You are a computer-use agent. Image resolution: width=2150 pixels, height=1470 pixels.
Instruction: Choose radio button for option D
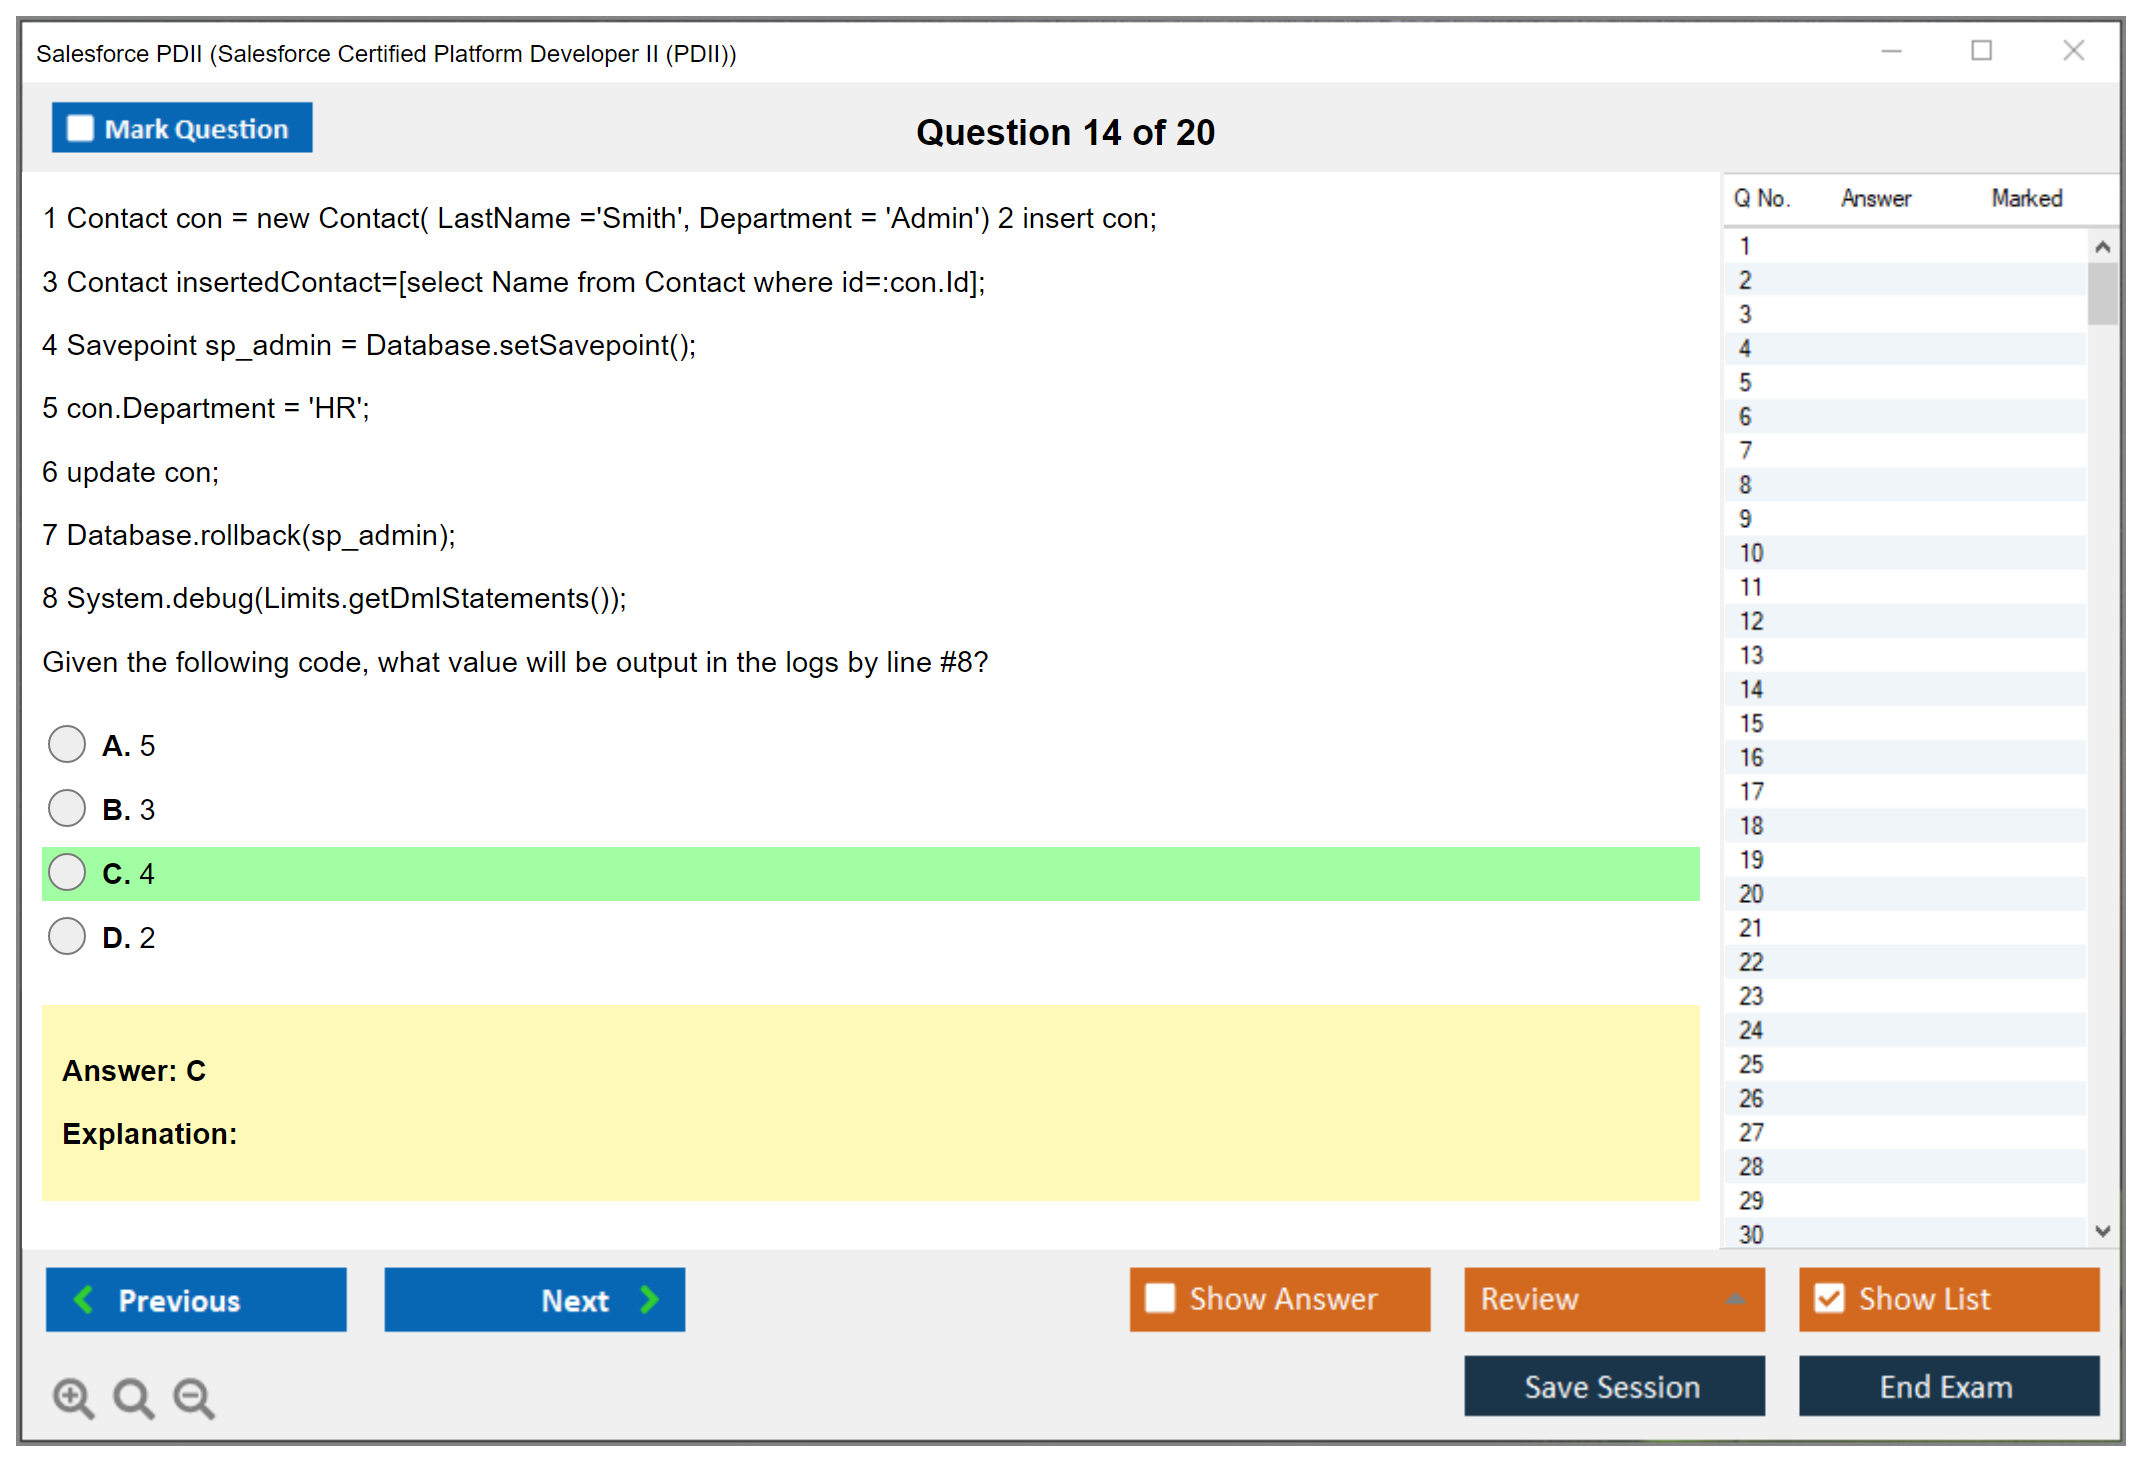point(67,936)
